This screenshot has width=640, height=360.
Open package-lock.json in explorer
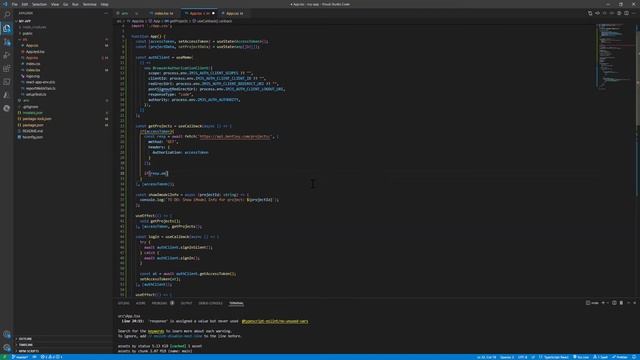coord(37,119)
